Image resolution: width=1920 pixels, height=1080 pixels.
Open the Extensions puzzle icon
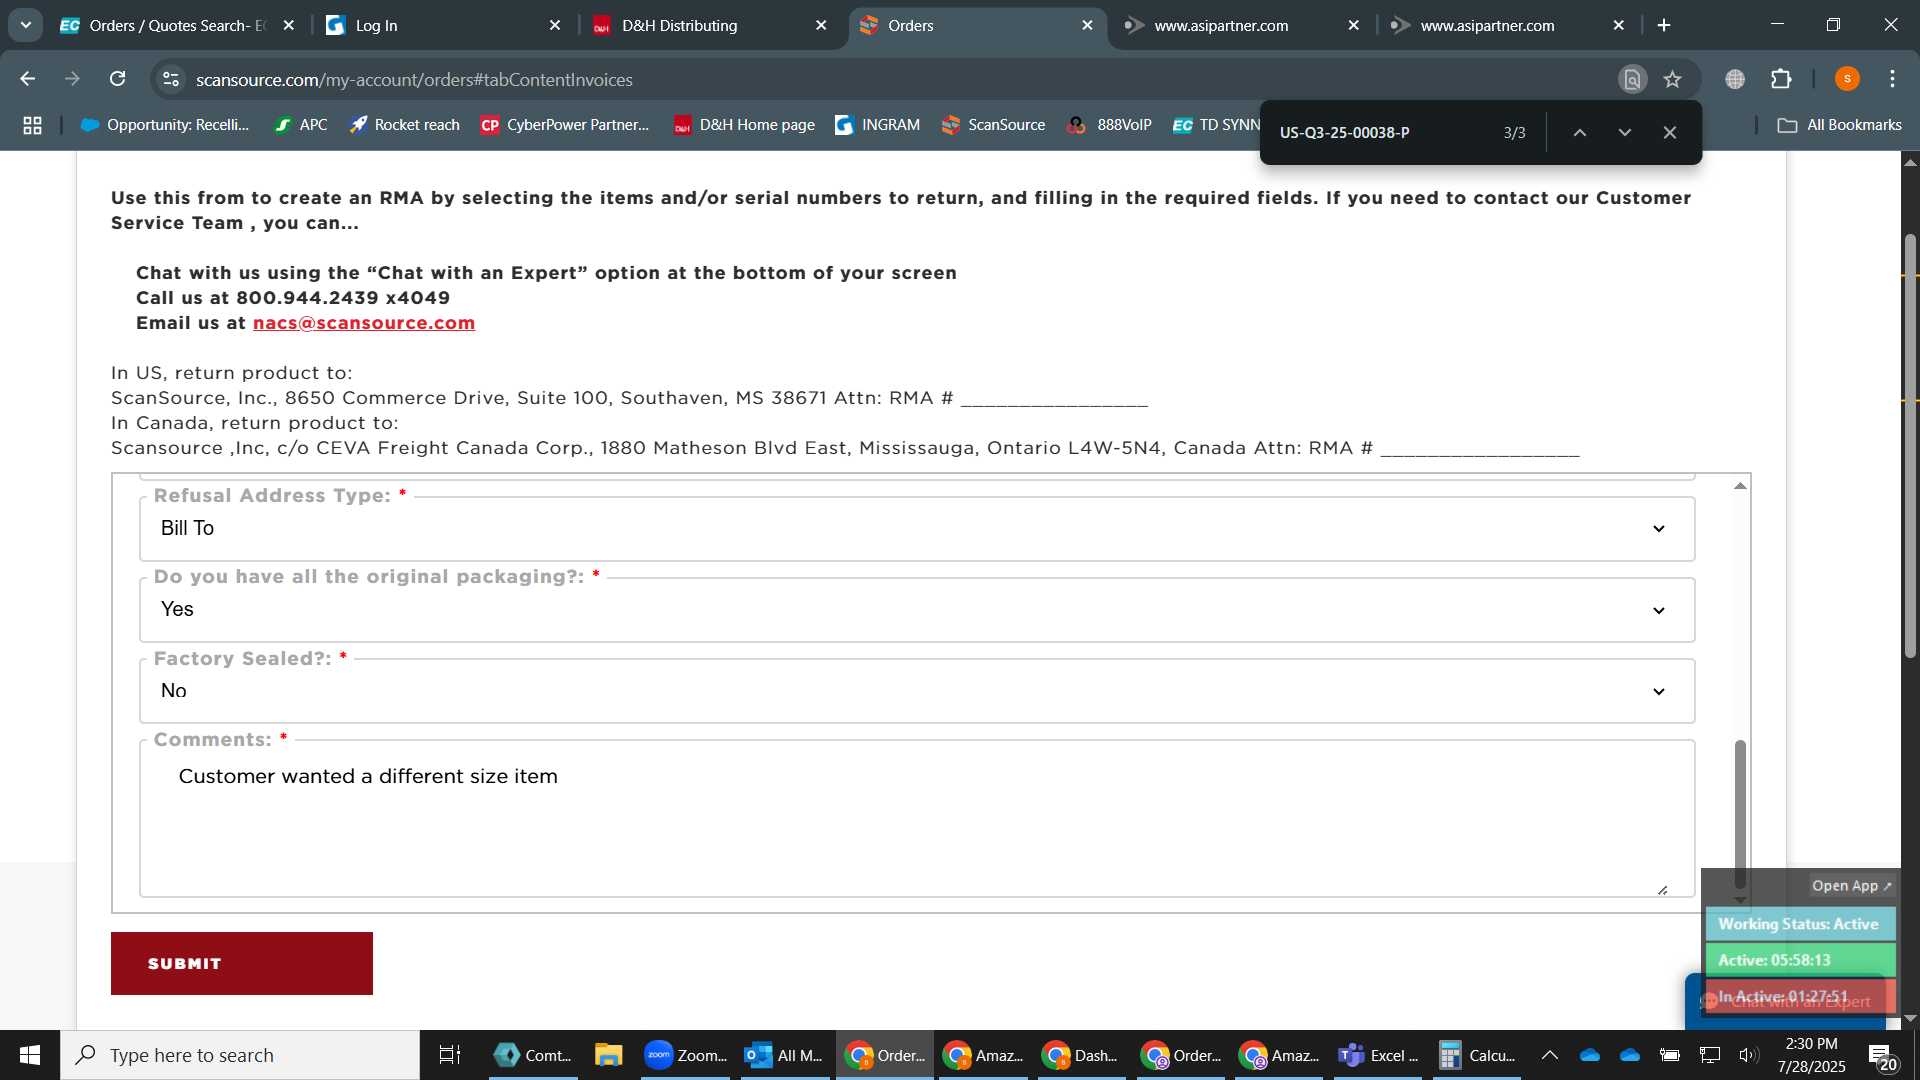[x=1781, y=79]
